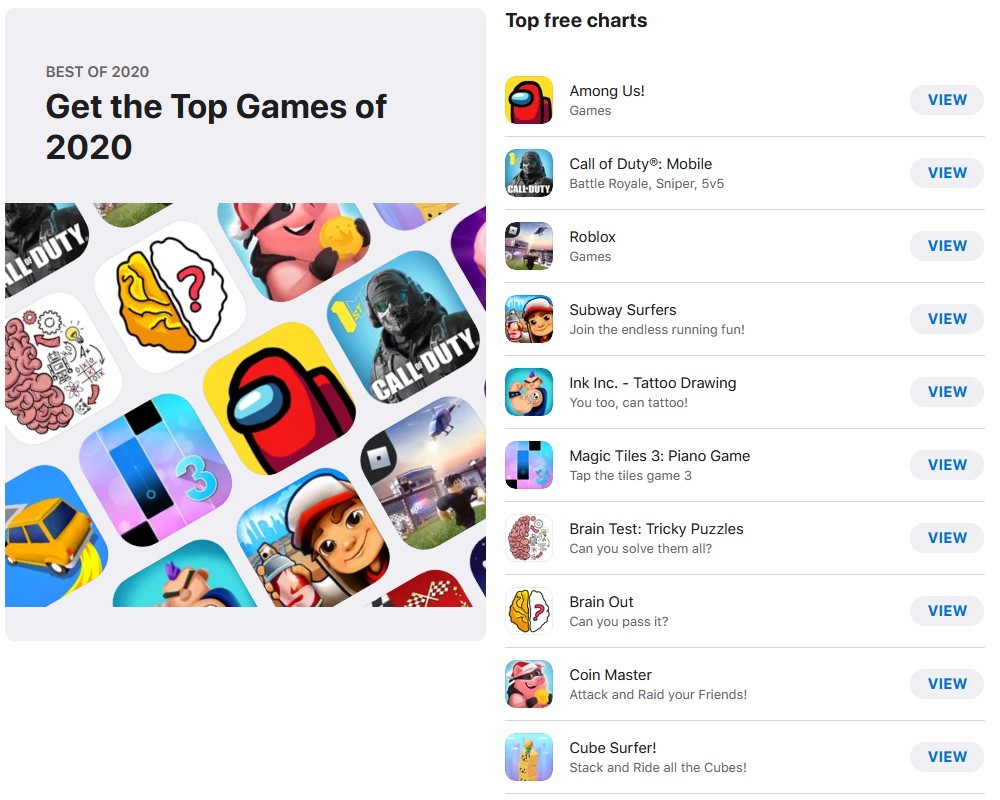1000x800 pixels.
Task: Open the Brain Out app icon
Action: point(529,611)
